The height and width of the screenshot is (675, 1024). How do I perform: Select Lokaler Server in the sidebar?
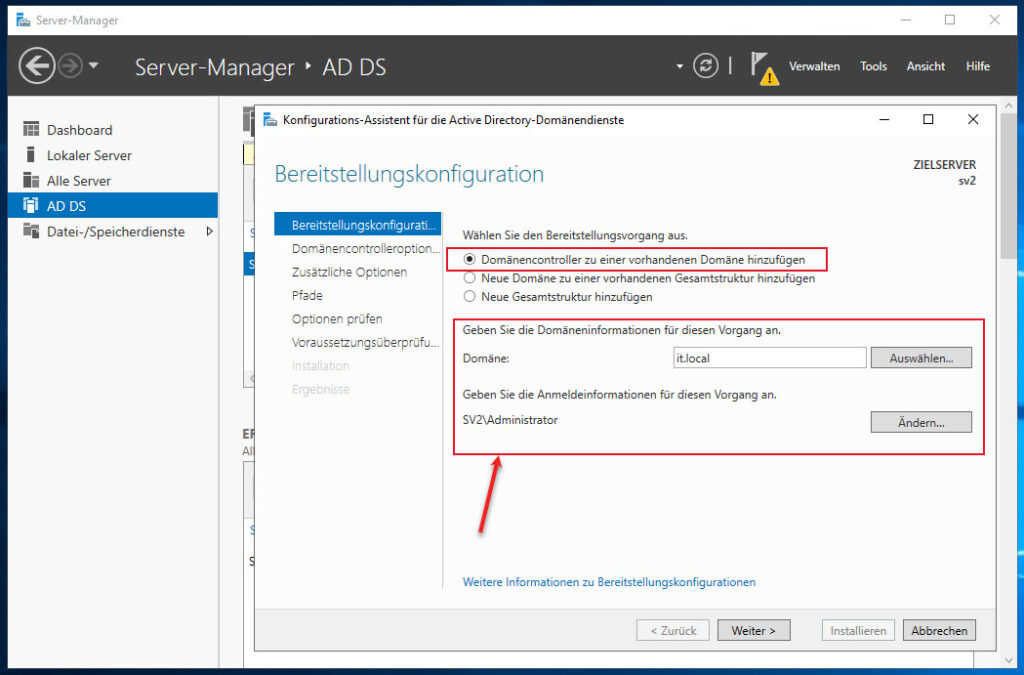coord(112,155)
